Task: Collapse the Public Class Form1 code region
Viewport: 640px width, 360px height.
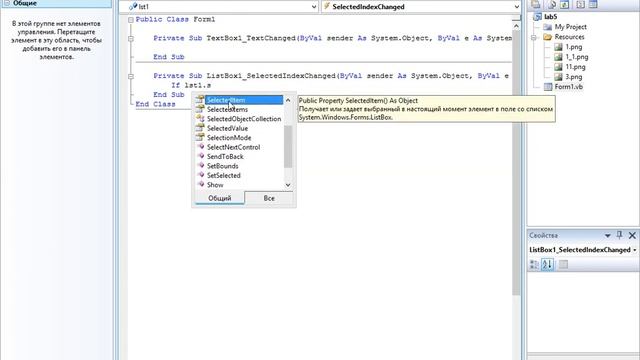Action: point(131,20)
